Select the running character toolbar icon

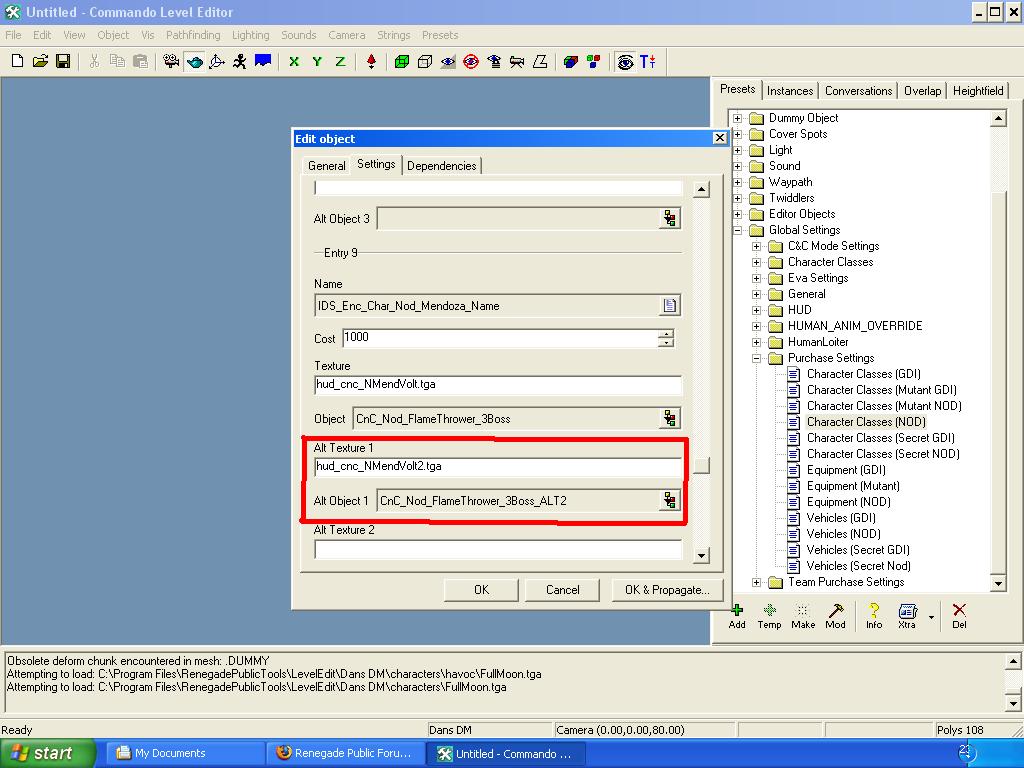pyautogui.click(x=240, y=62)
